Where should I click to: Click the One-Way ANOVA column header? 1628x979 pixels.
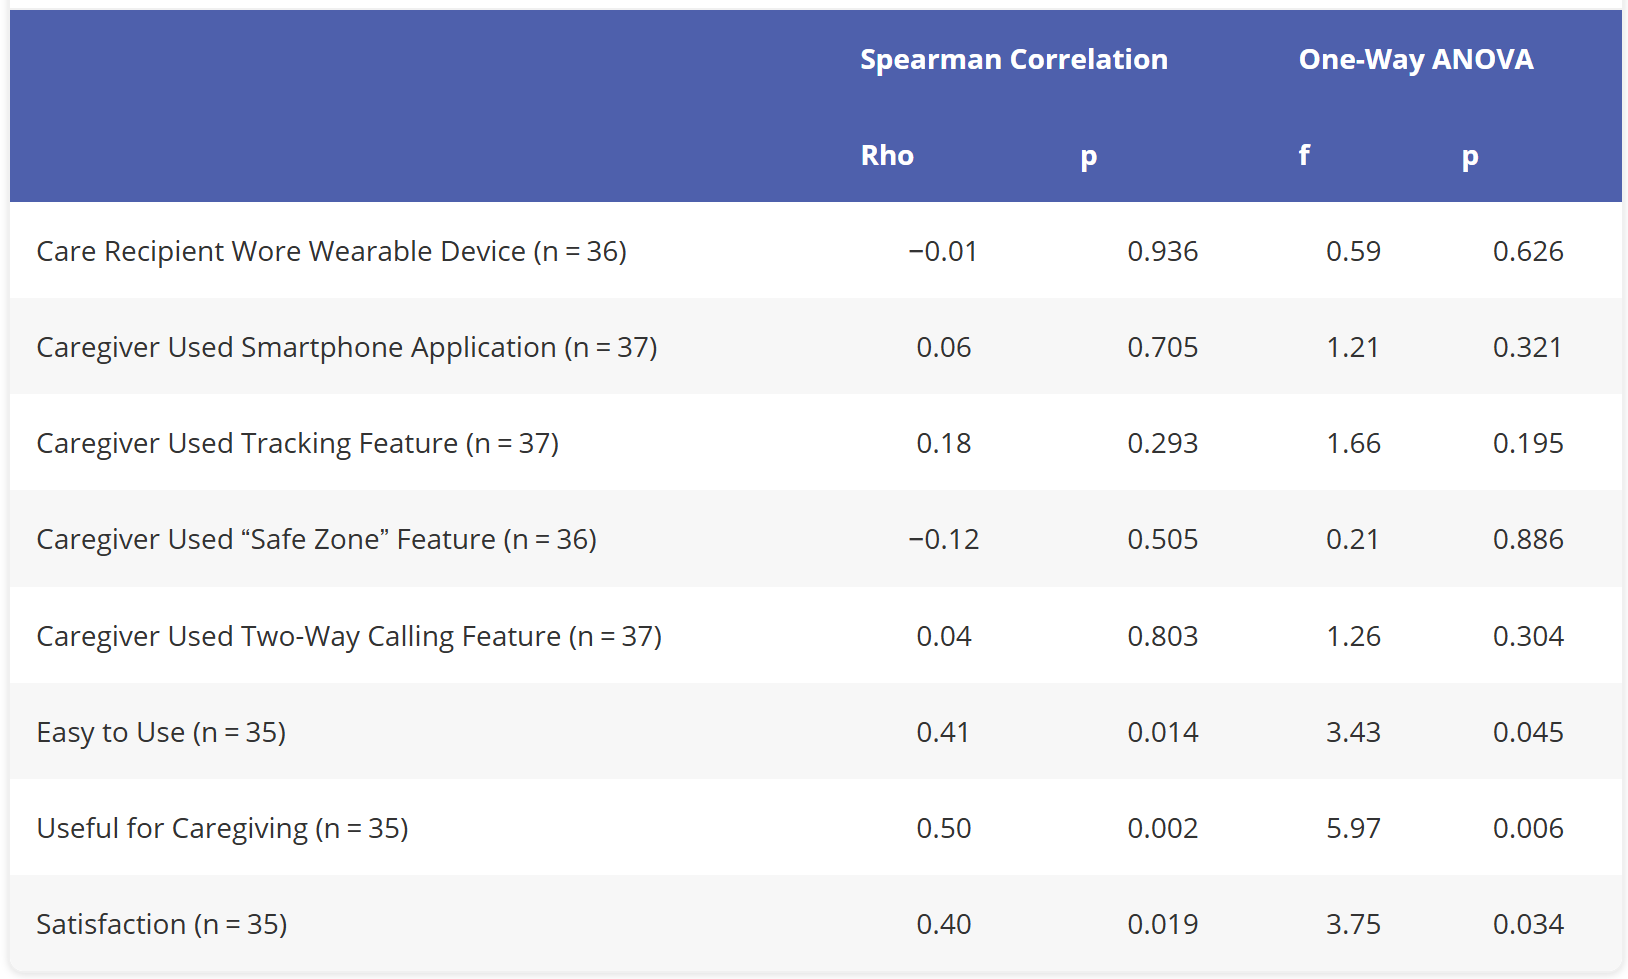1416,60
